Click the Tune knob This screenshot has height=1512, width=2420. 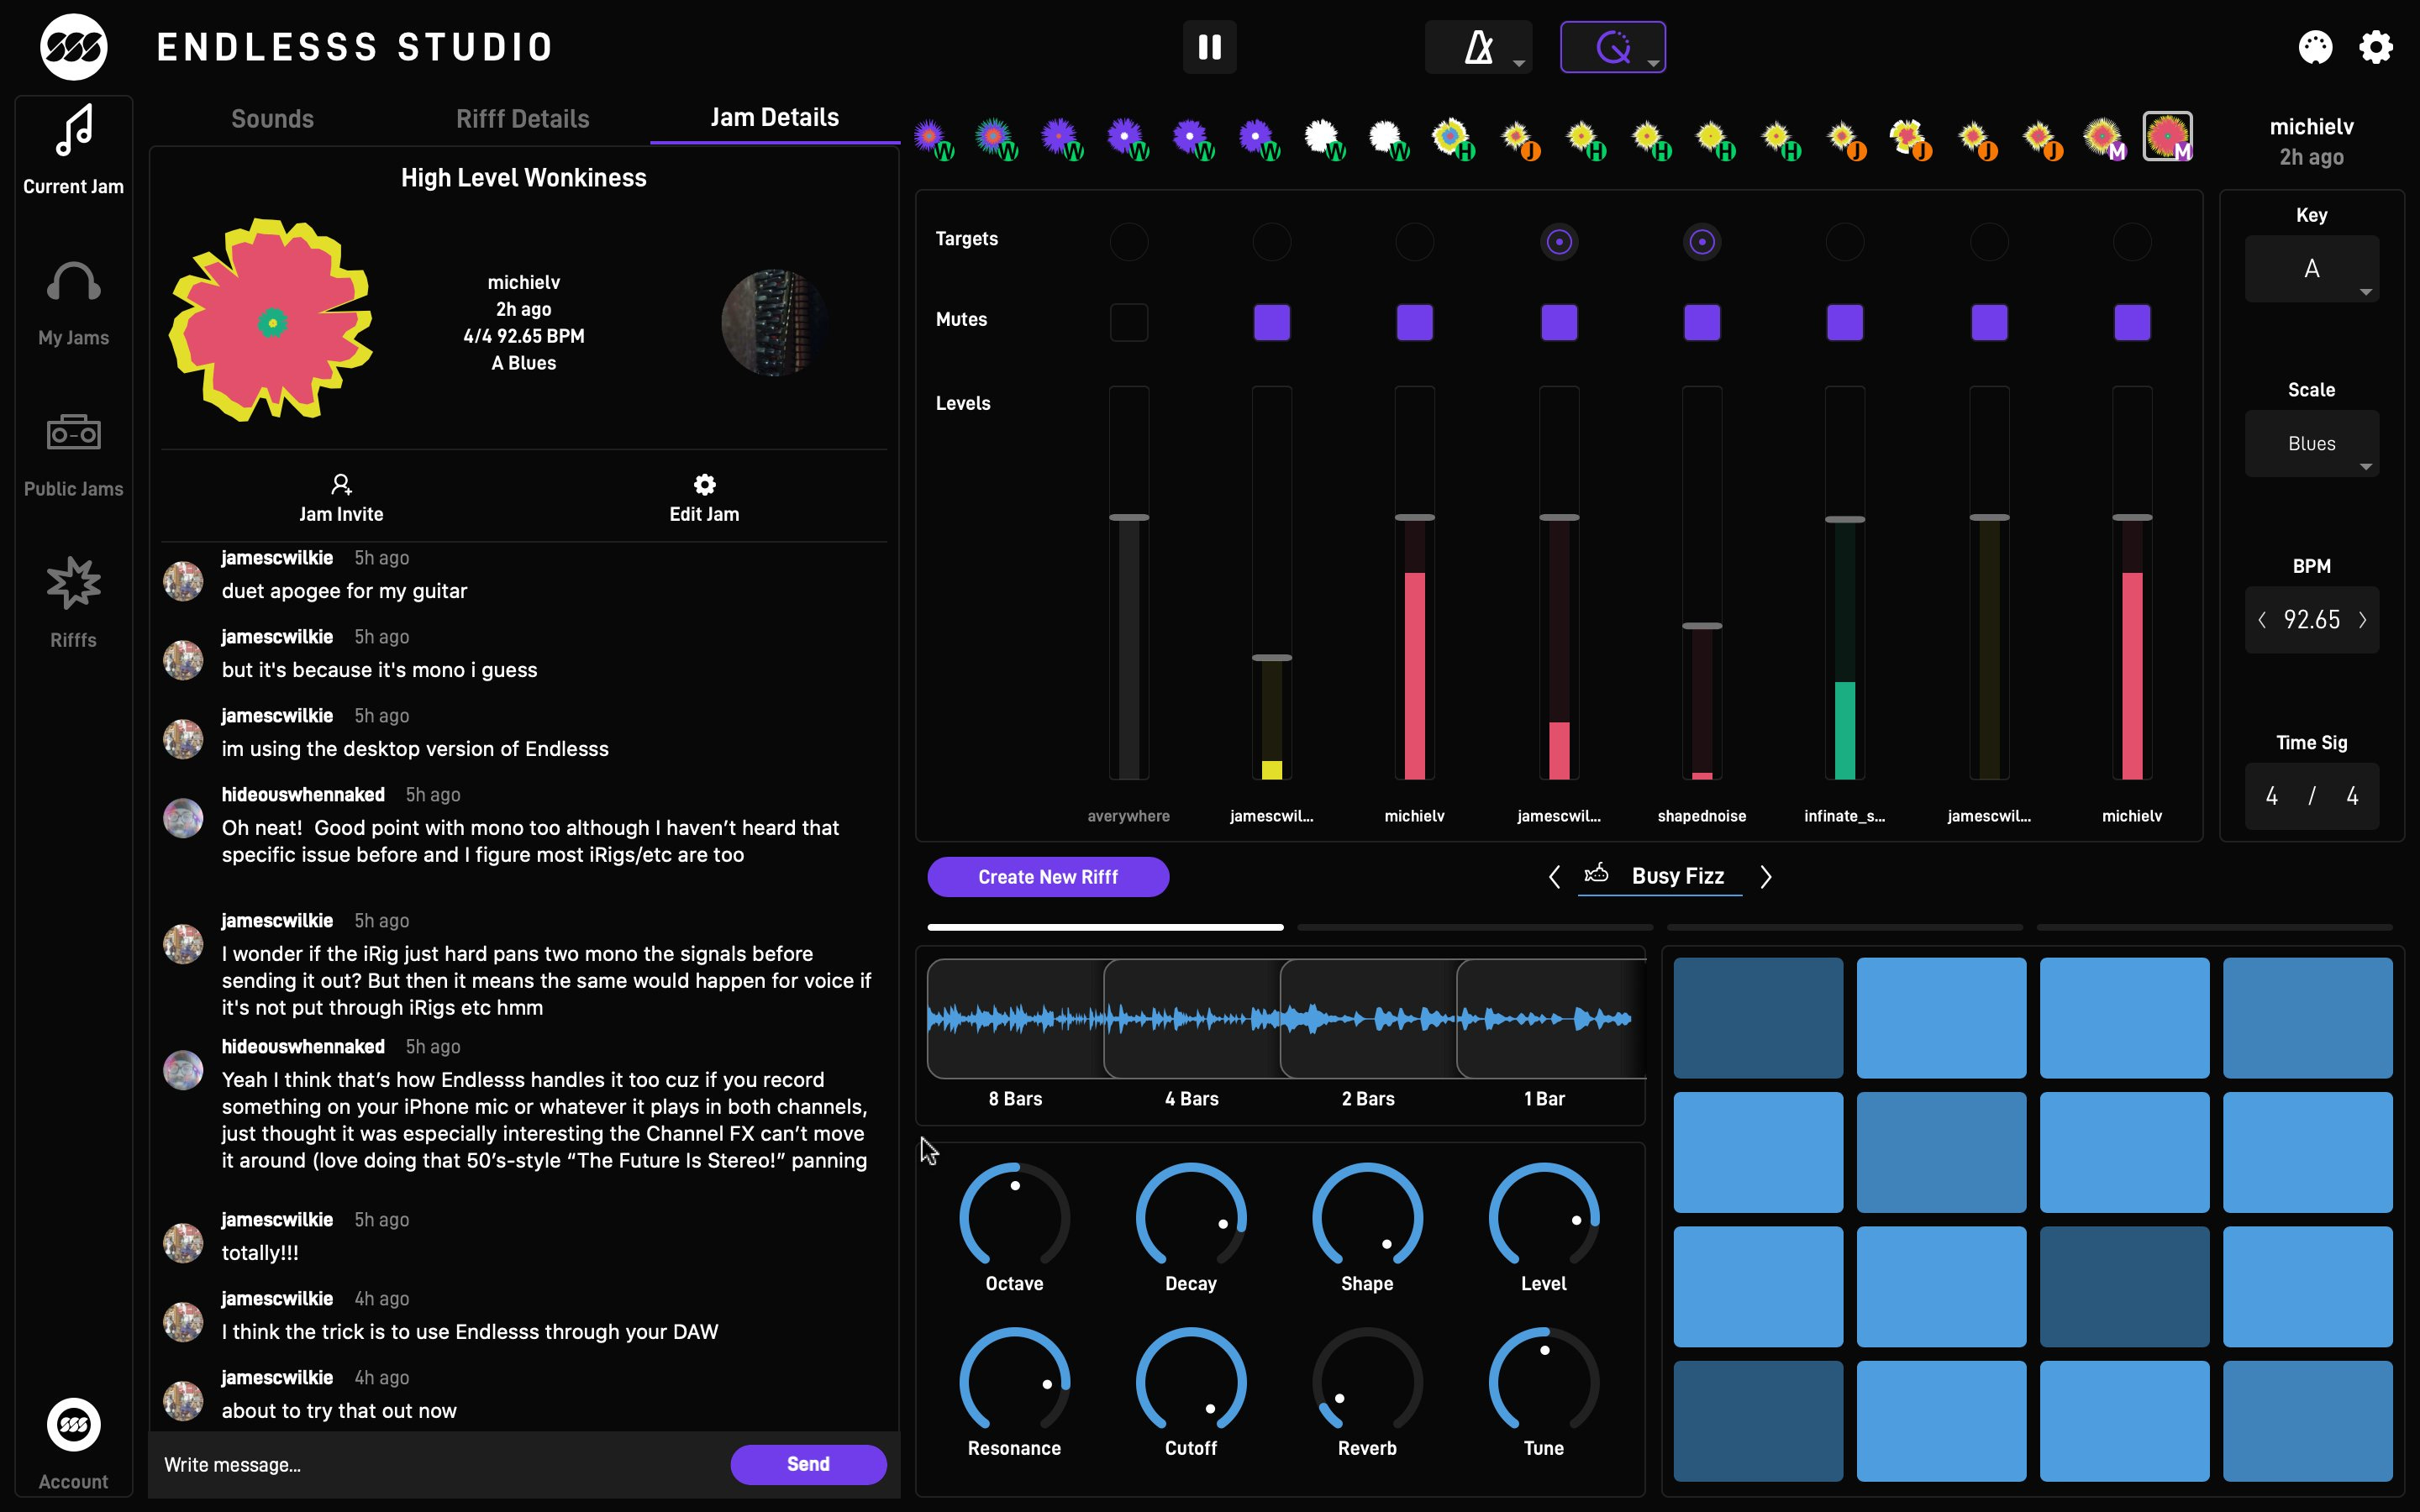[x=1544, y=1381]
